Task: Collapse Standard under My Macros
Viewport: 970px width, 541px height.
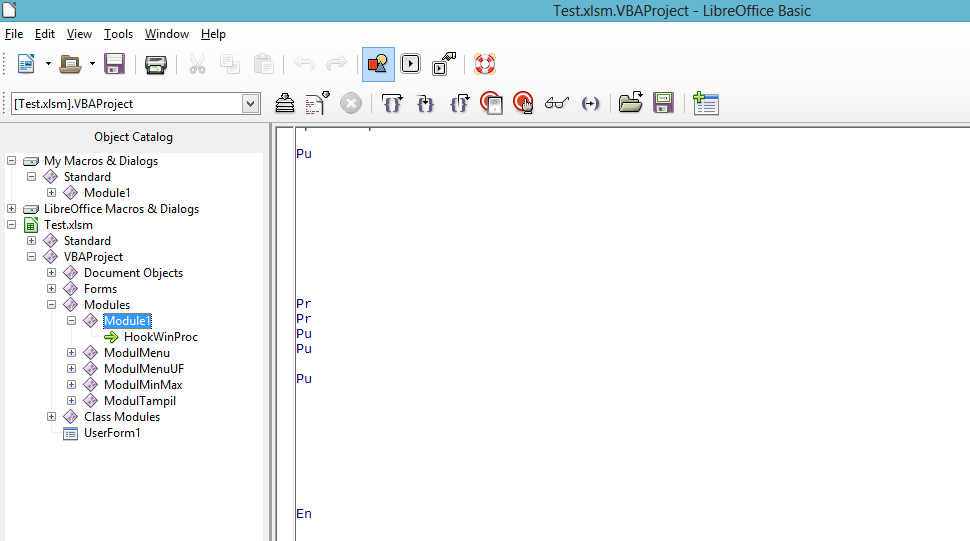Action: [x=32, y=176]
